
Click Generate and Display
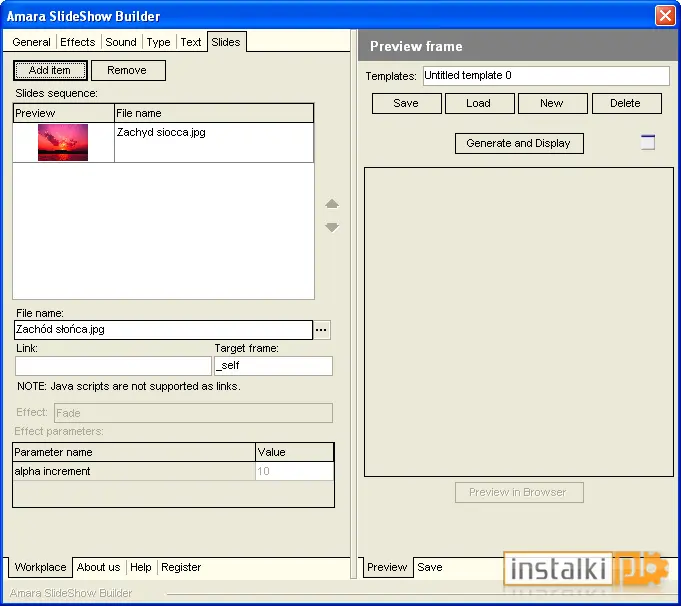click(x=519, y=143)
